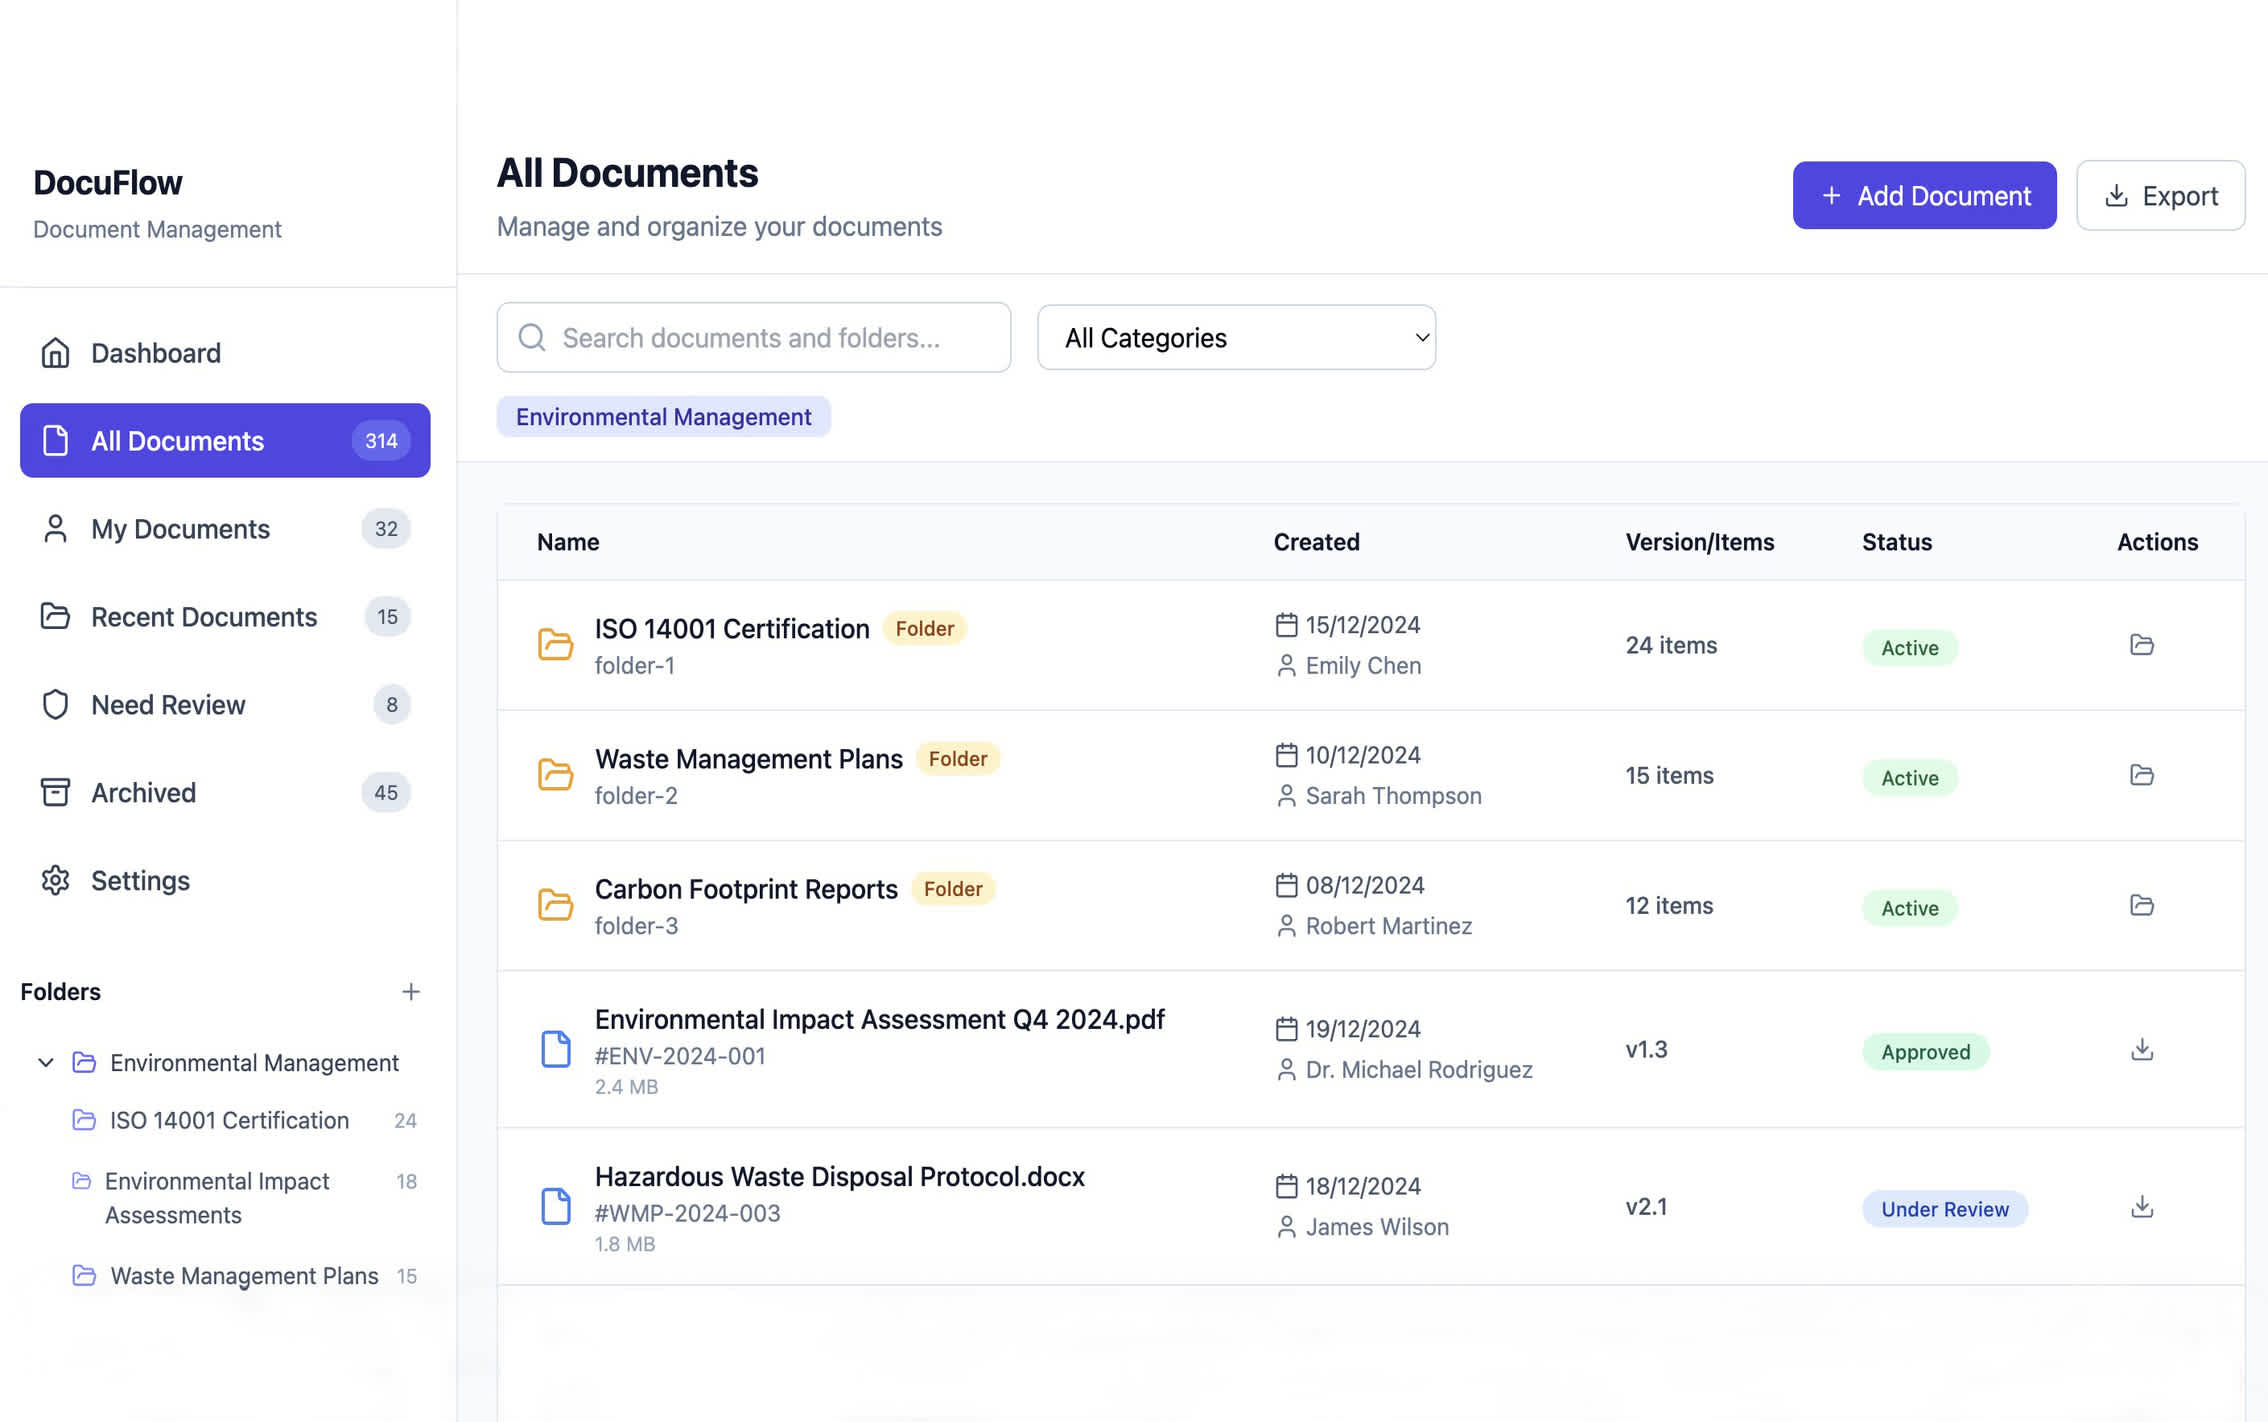Click the search documents input field

pos(753,338)
